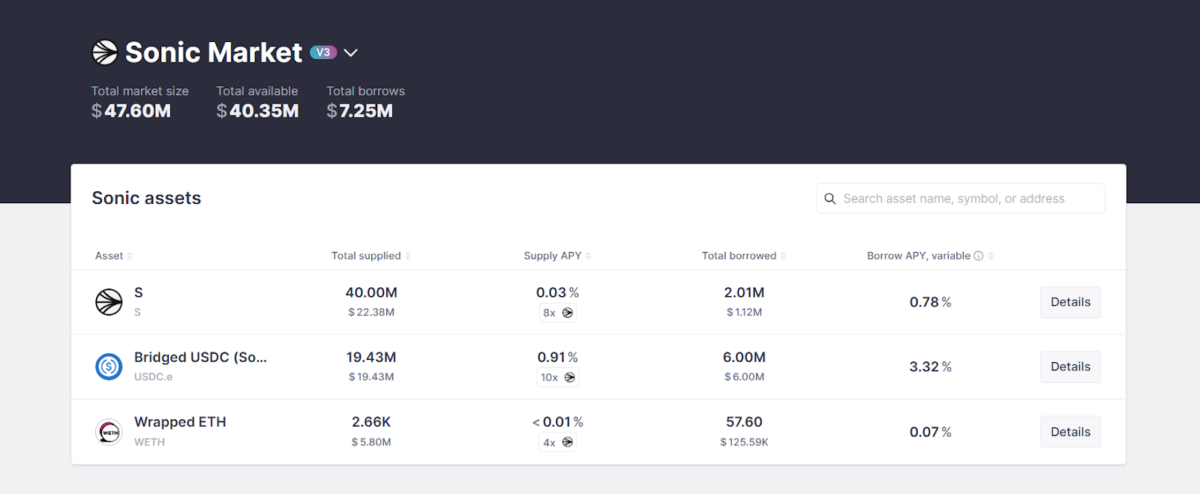
Task: Click the 8x incentive badge for S
Action: tap(558, 313)
